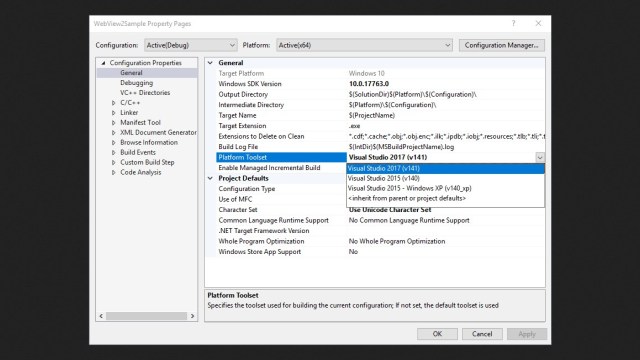Select VC++ Directories in the tree
Viewport: 640px width, 360px height.
click(x=145, y=93)
